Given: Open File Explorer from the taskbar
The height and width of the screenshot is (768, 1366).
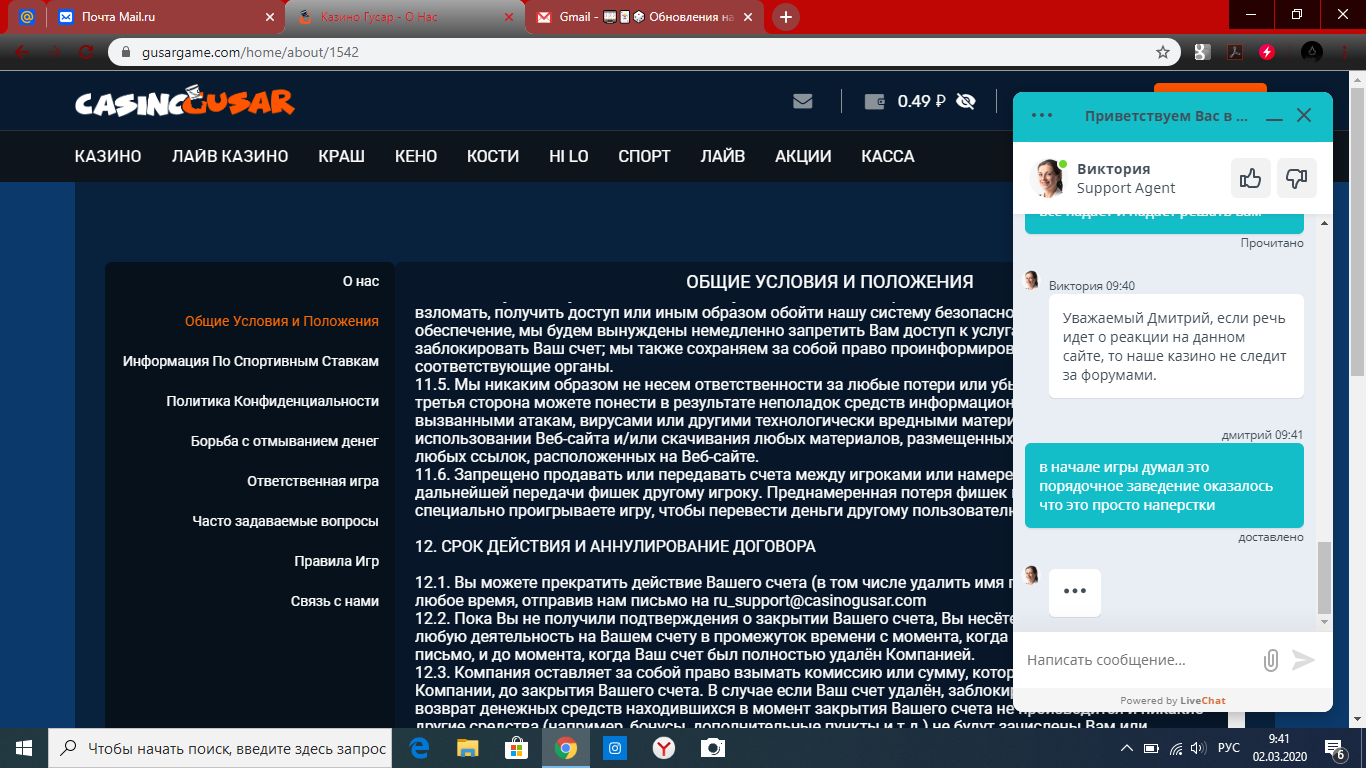Looking at the screenshot, I should click(x=468, y=748).
